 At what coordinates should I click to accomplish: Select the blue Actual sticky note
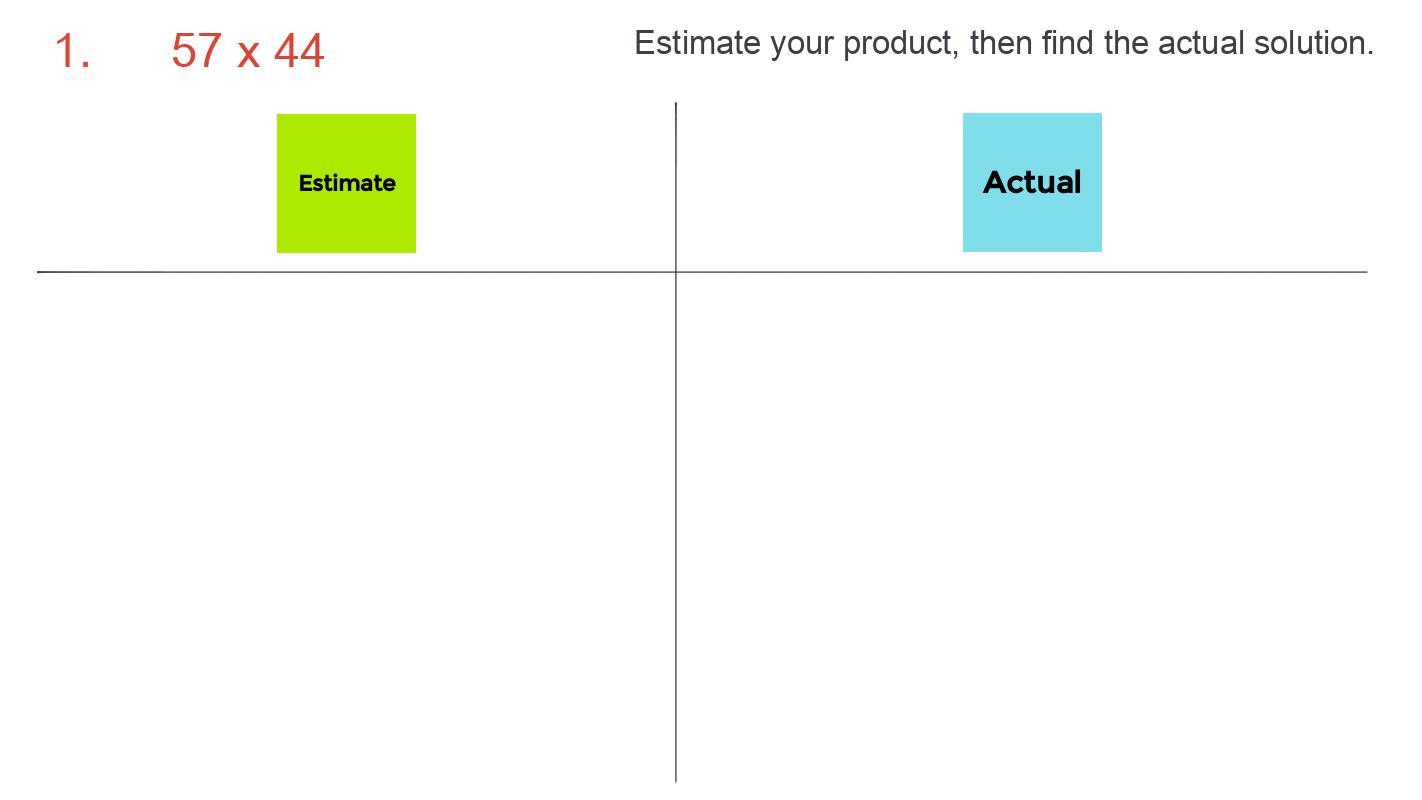point(1032,182)
